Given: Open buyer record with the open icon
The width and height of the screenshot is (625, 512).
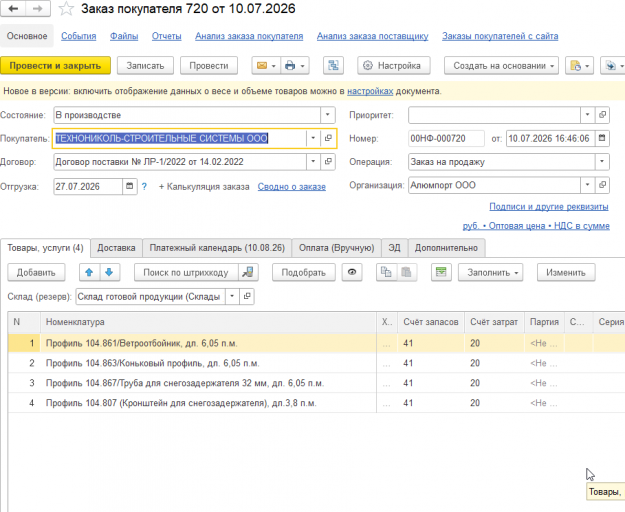Looking at the screenshot, I should click(328, 138).
